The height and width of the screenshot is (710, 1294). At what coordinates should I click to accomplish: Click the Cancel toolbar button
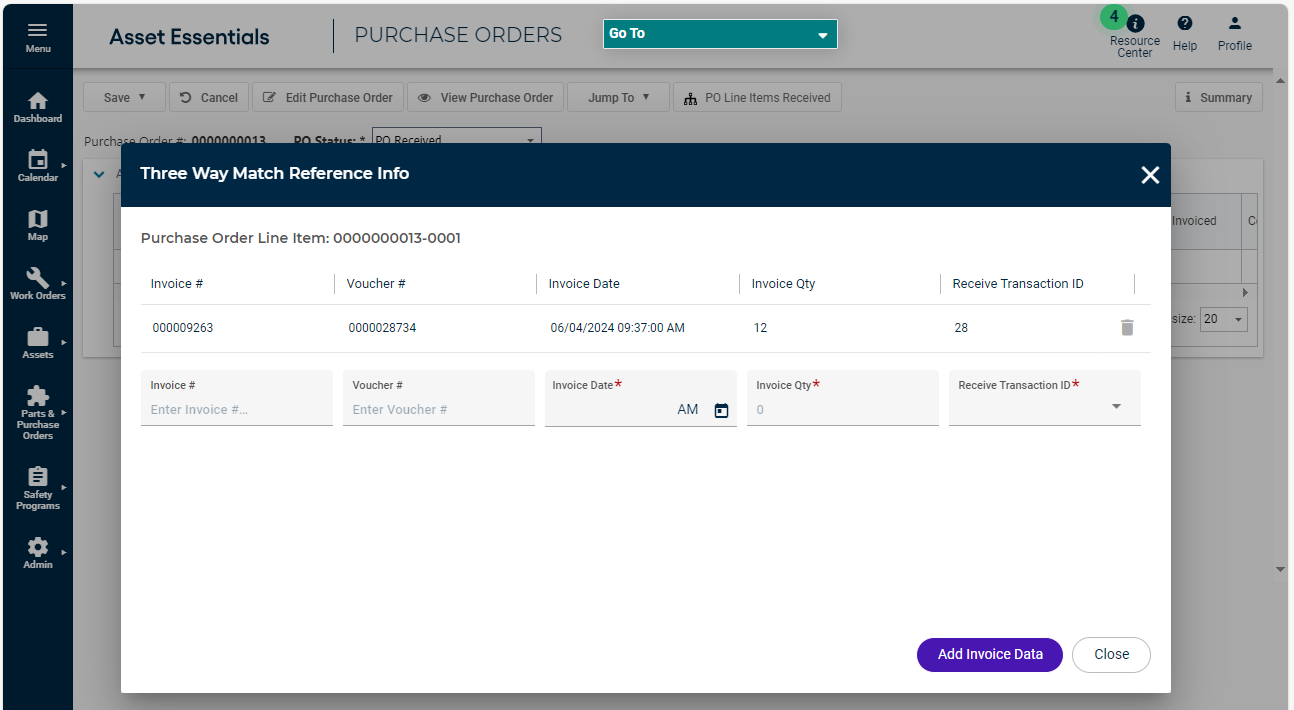pyautogui.click(x=209, y=97)
